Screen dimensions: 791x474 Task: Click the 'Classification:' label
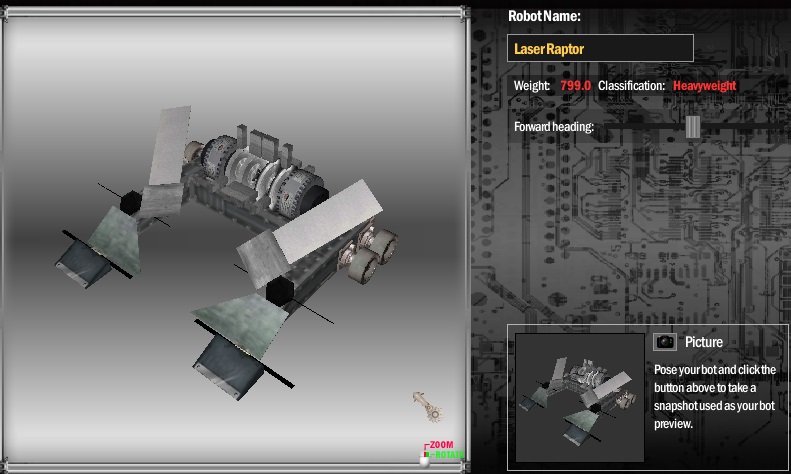tap(632, 86)
